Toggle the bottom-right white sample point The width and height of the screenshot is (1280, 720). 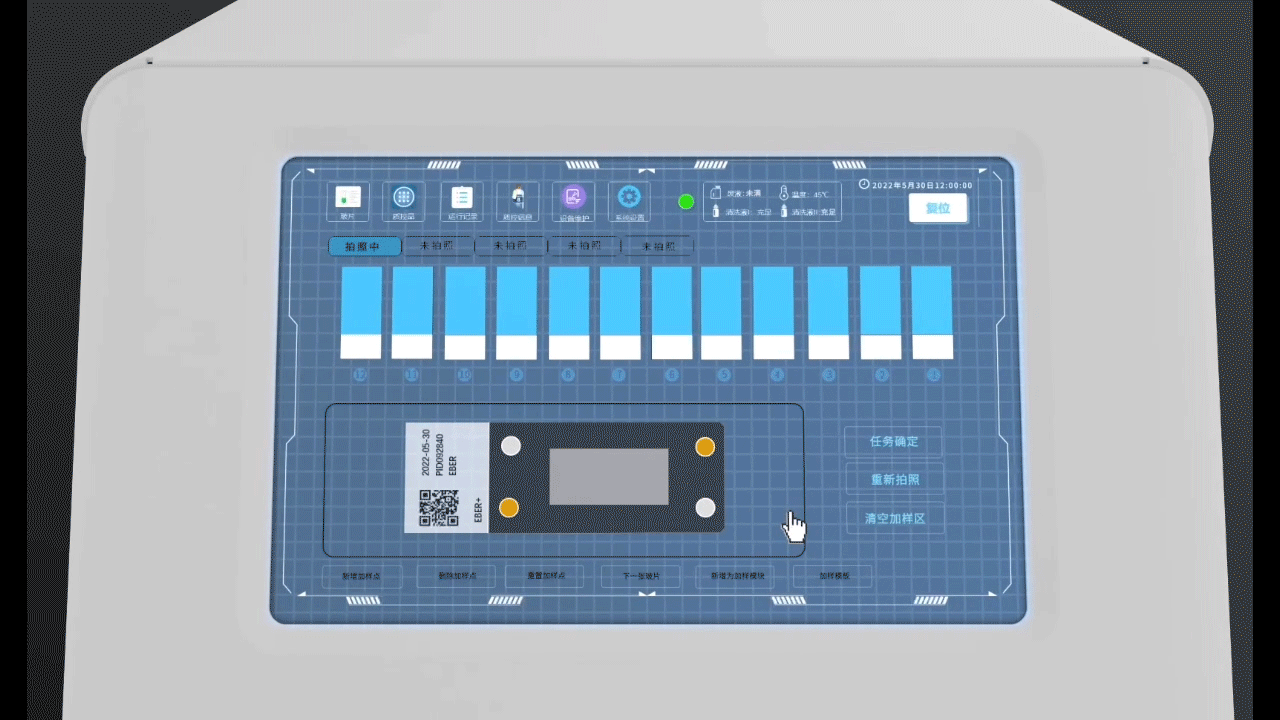coord(705,508)
